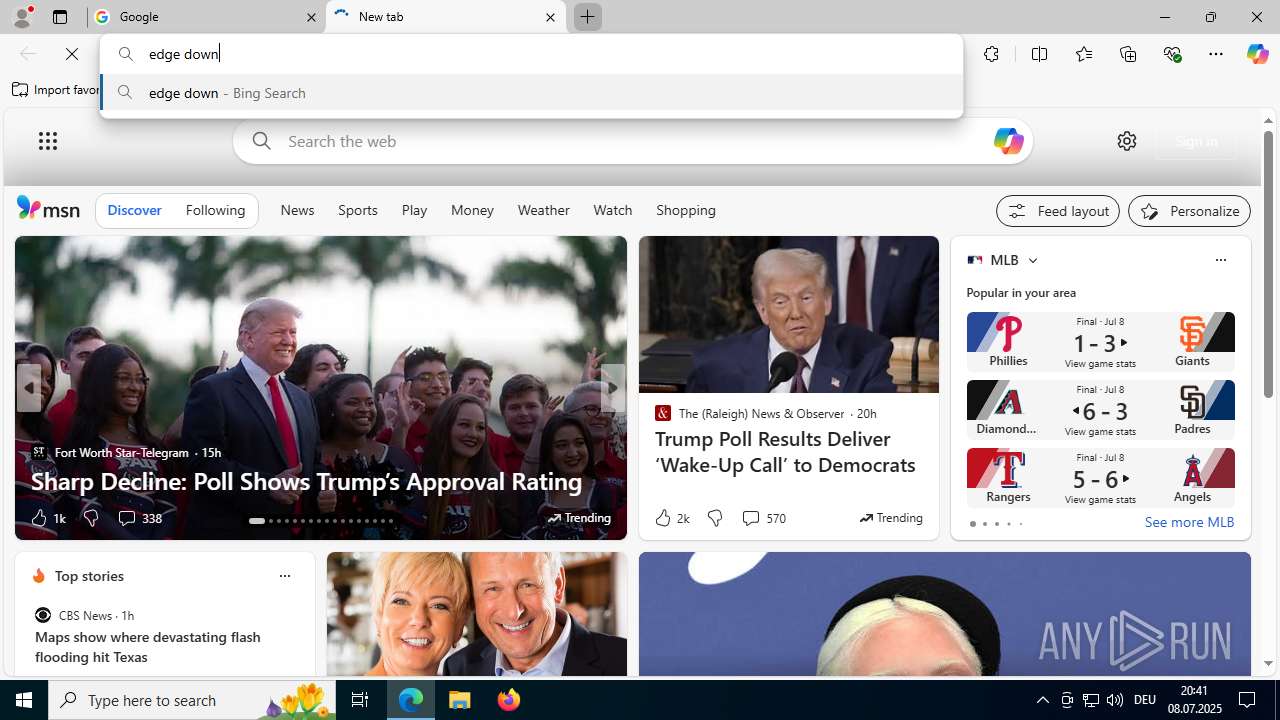This screenshot has width=1280, height=720.
Task: Open the Sports category
Action: tap(357, 210)
